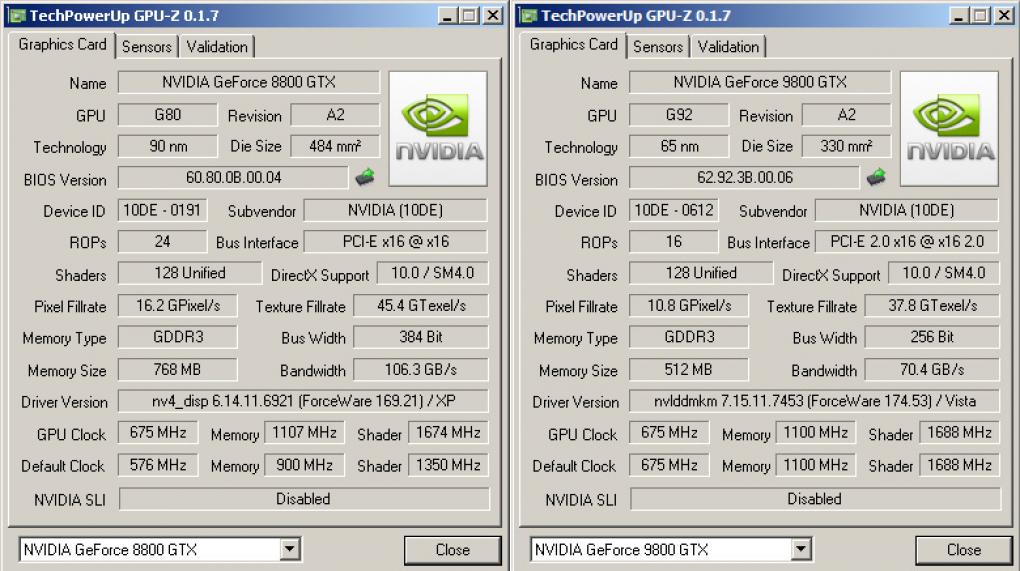Minimize the 8800 GTX GPU-Z window
This screenshot has height=571, width=1020.
point(446,16)
